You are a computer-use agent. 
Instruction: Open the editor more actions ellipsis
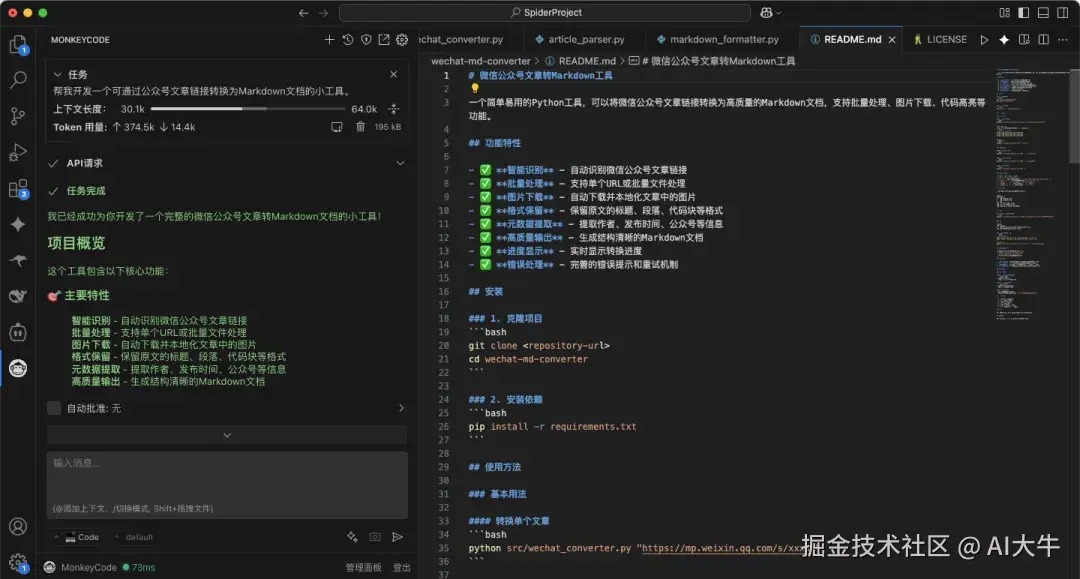point(1063,40)
